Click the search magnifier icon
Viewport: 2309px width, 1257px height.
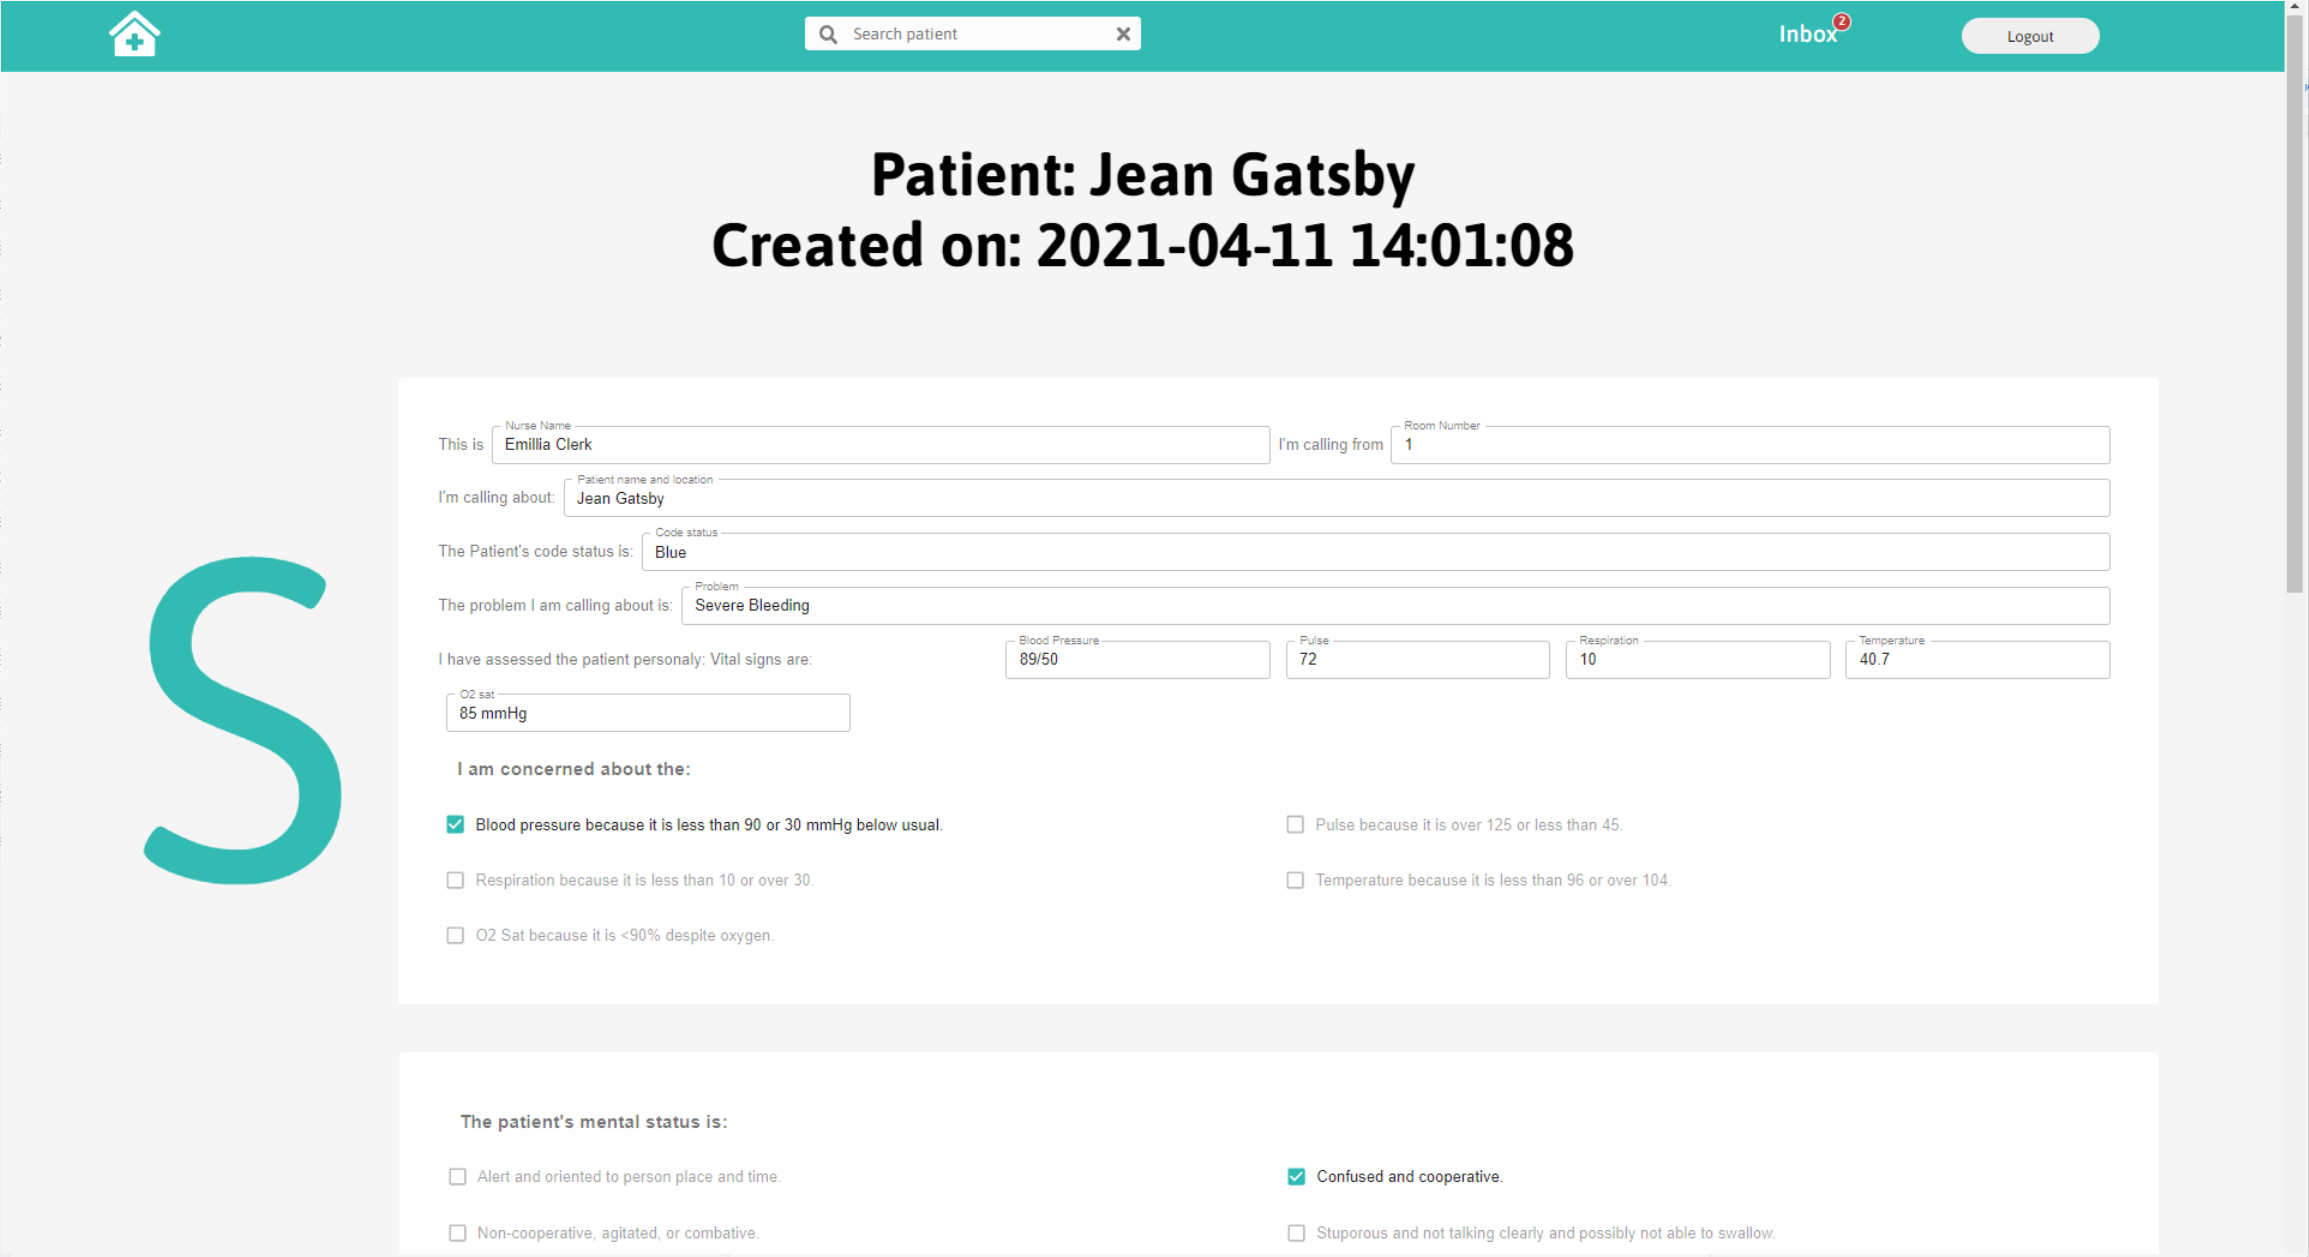[x=828, y=34]
